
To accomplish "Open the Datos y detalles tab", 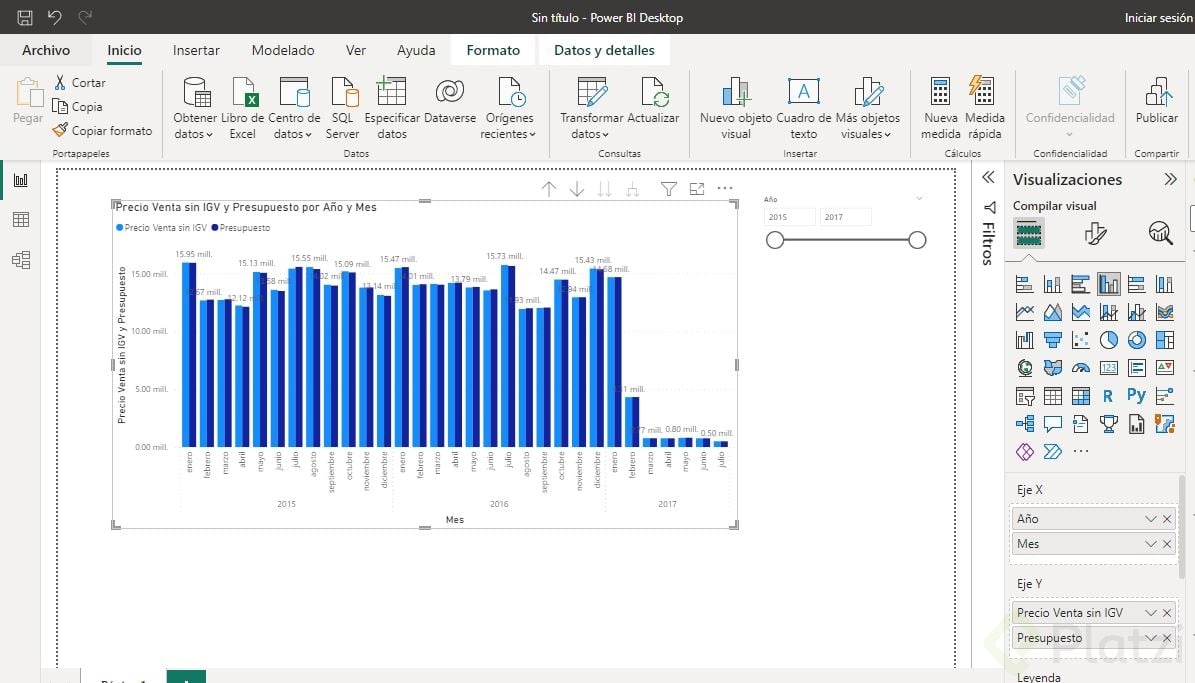I will click(604, 50).
